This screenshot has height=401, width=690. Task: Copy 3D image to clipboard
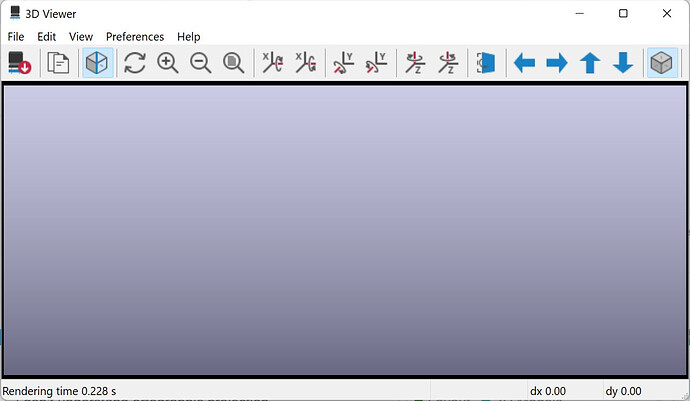pos(58,63)
